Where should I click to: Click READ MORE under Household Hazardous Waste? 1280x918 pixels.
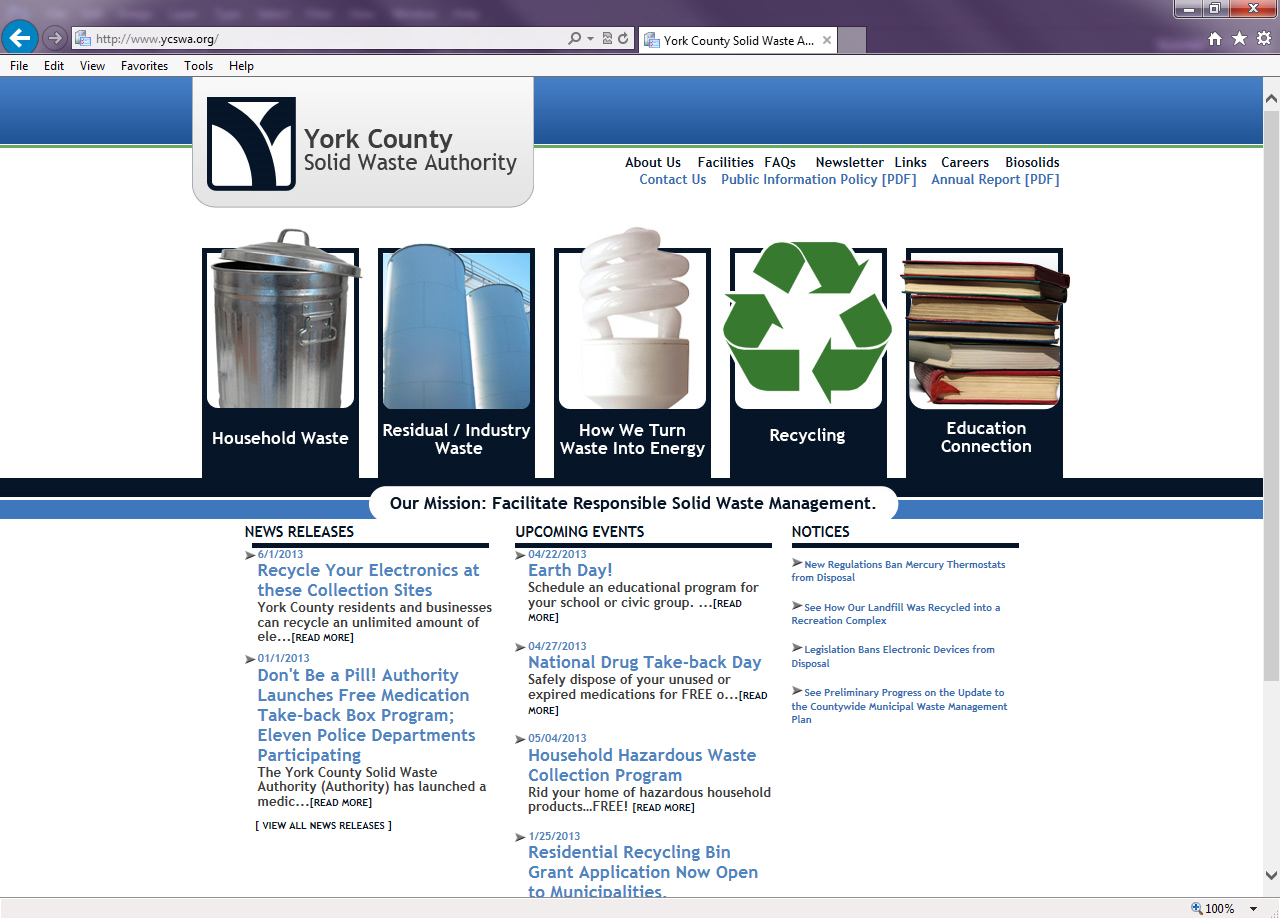click(663, 808)
